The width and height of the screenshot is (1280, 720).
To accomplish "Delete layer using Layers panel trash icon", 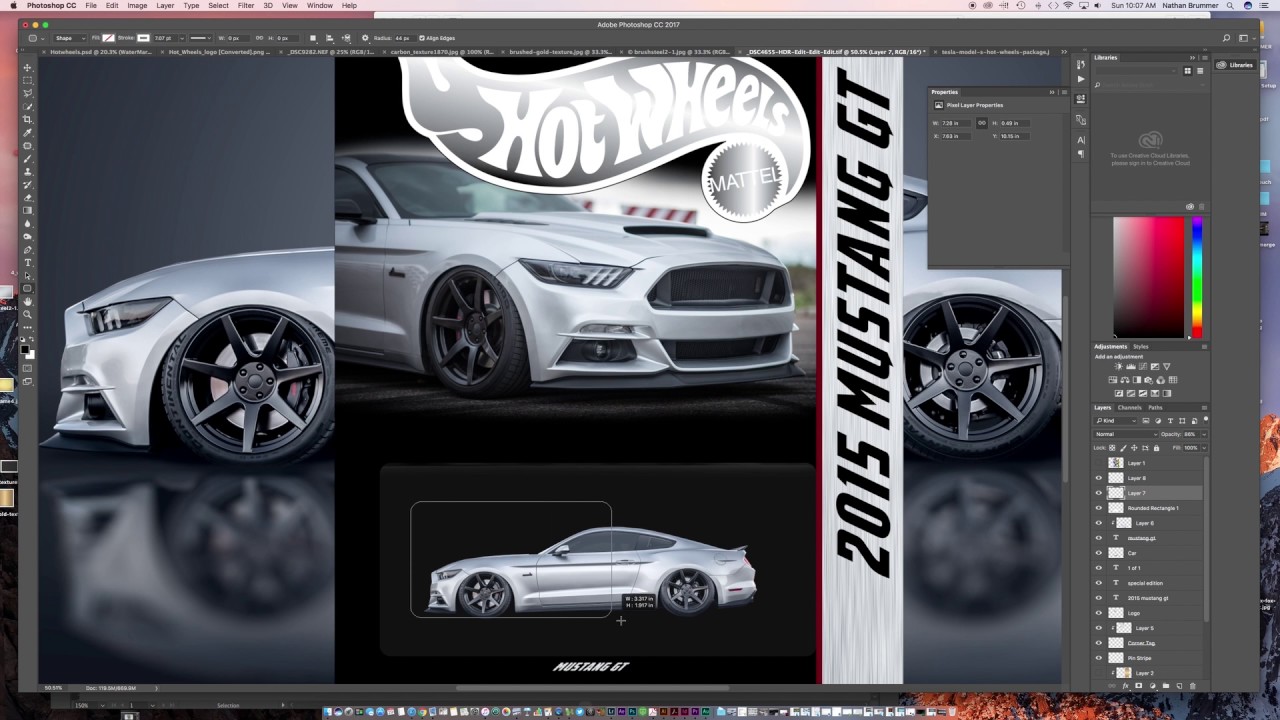I will coord(1193,686).
